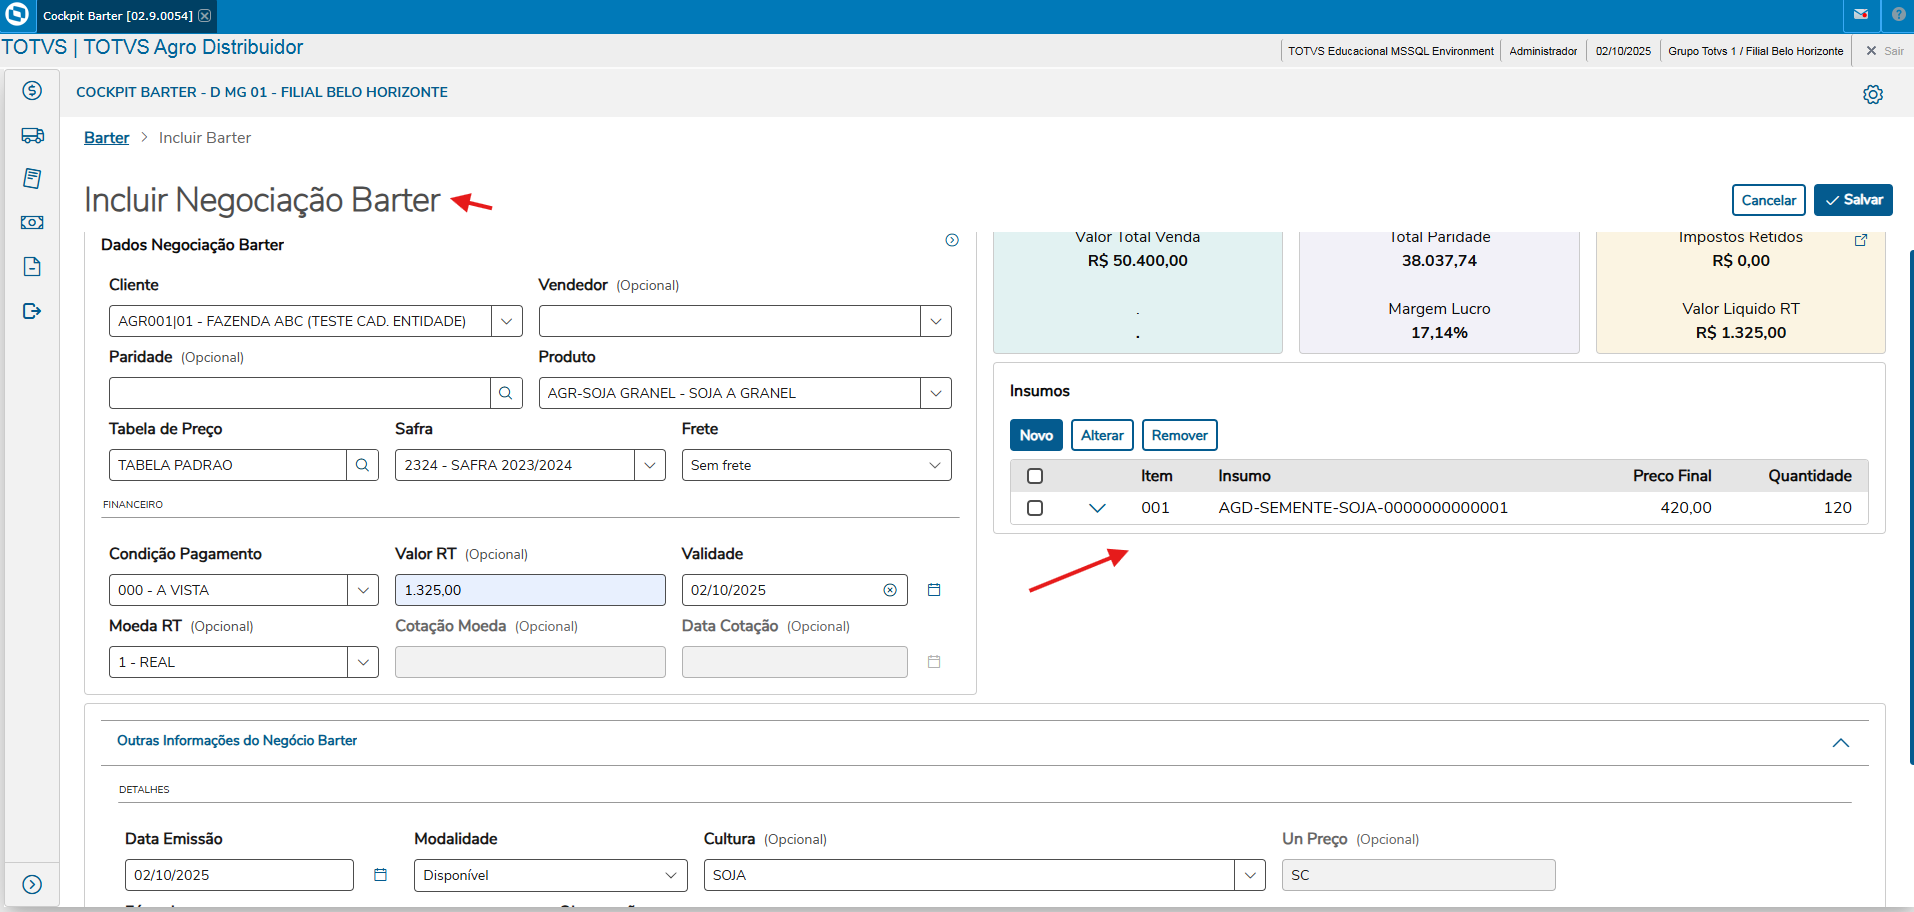The height and width of the screenshot is (912, 1914).
Task: Open the mail envelope icon
Action: pyautogui.click(x=1861, y=15)
